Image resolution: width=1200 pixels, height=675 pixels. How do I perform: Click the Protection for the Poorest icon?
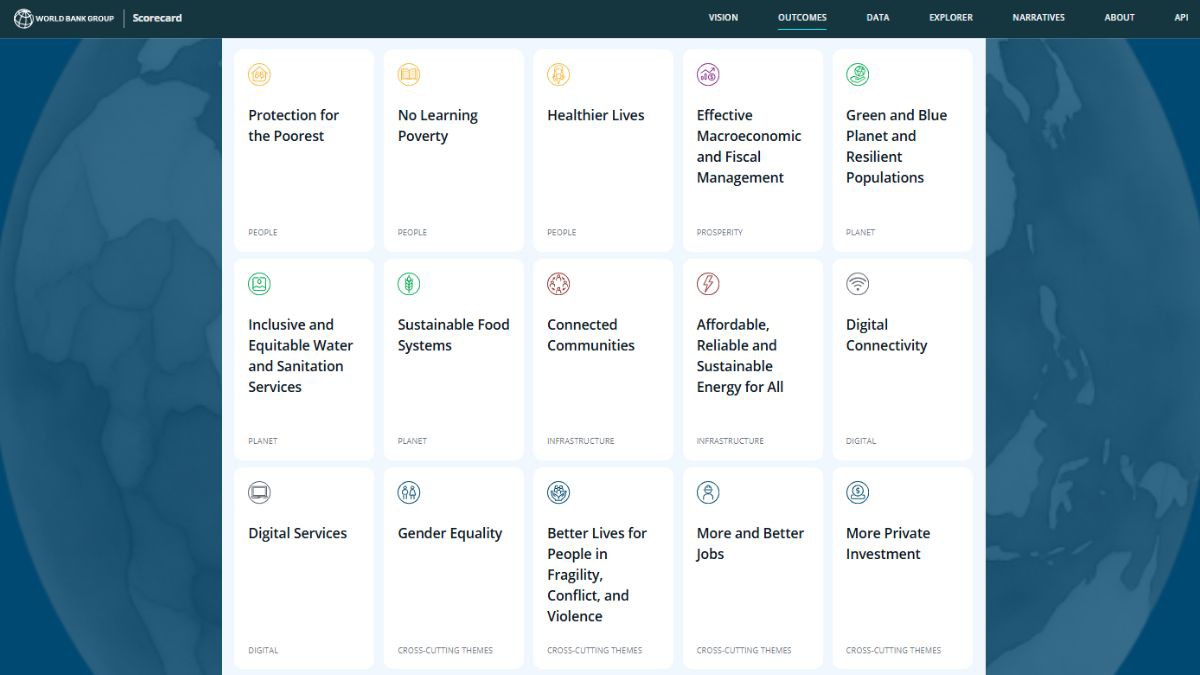click(260, 75)
